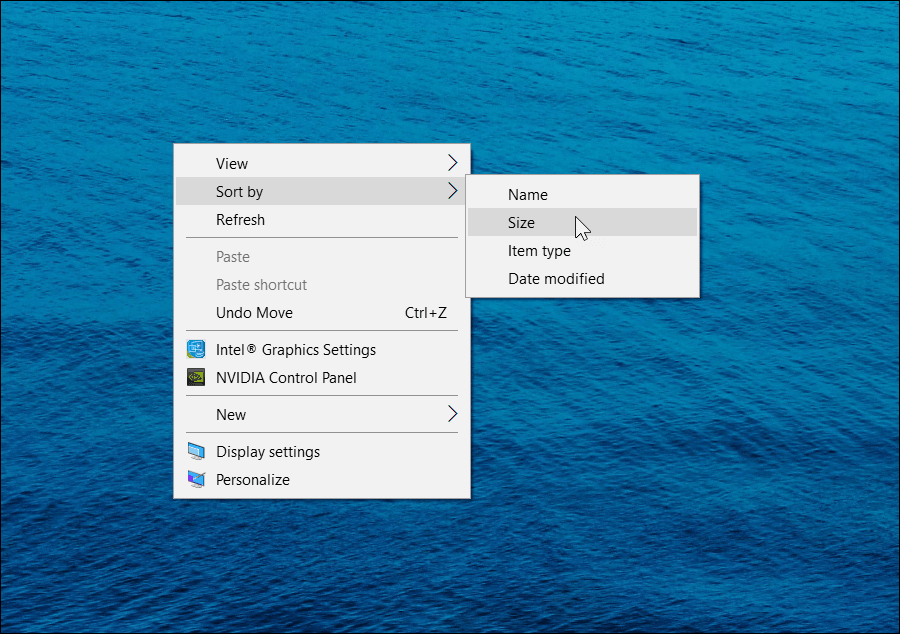Click the Personalize icon in the menu

(x=196, y=480)
